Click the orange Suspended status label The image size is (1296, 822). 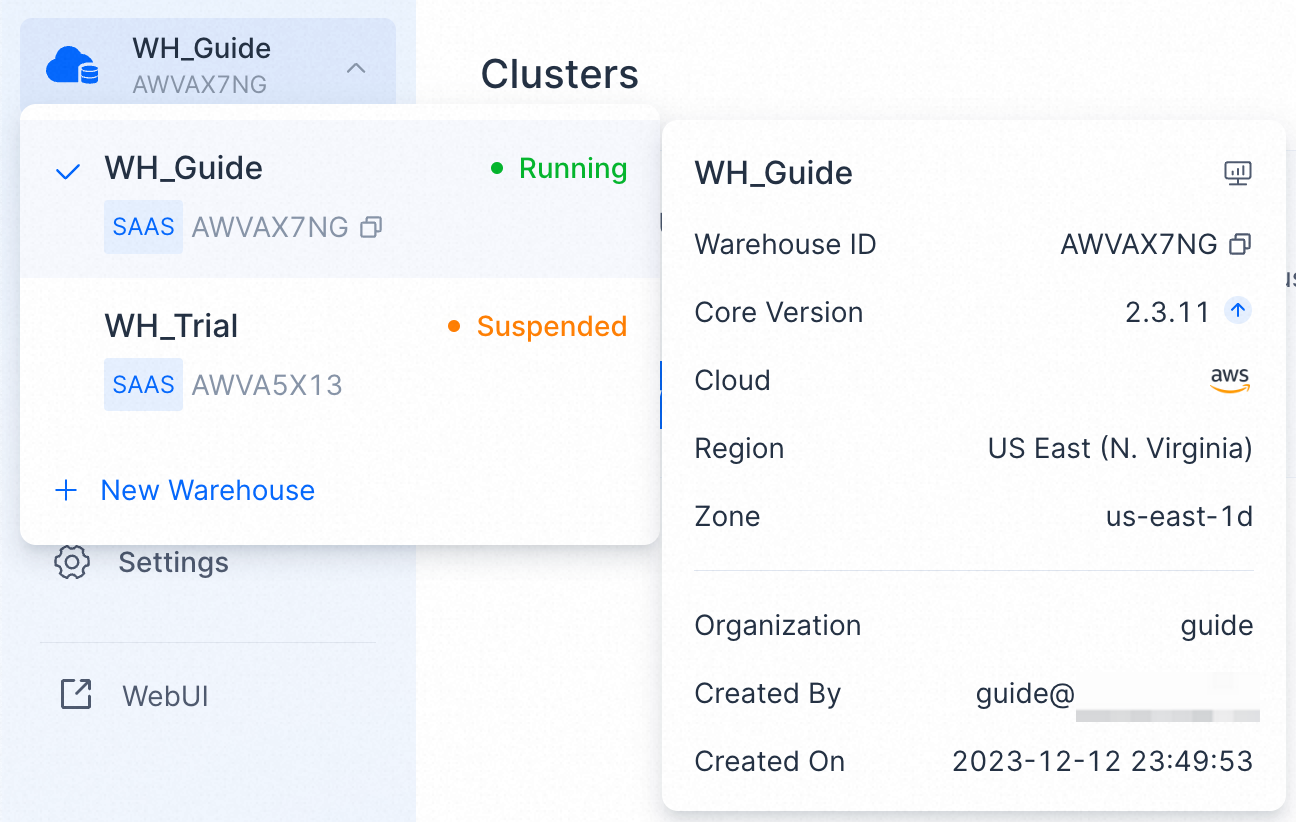pos(551,326)
